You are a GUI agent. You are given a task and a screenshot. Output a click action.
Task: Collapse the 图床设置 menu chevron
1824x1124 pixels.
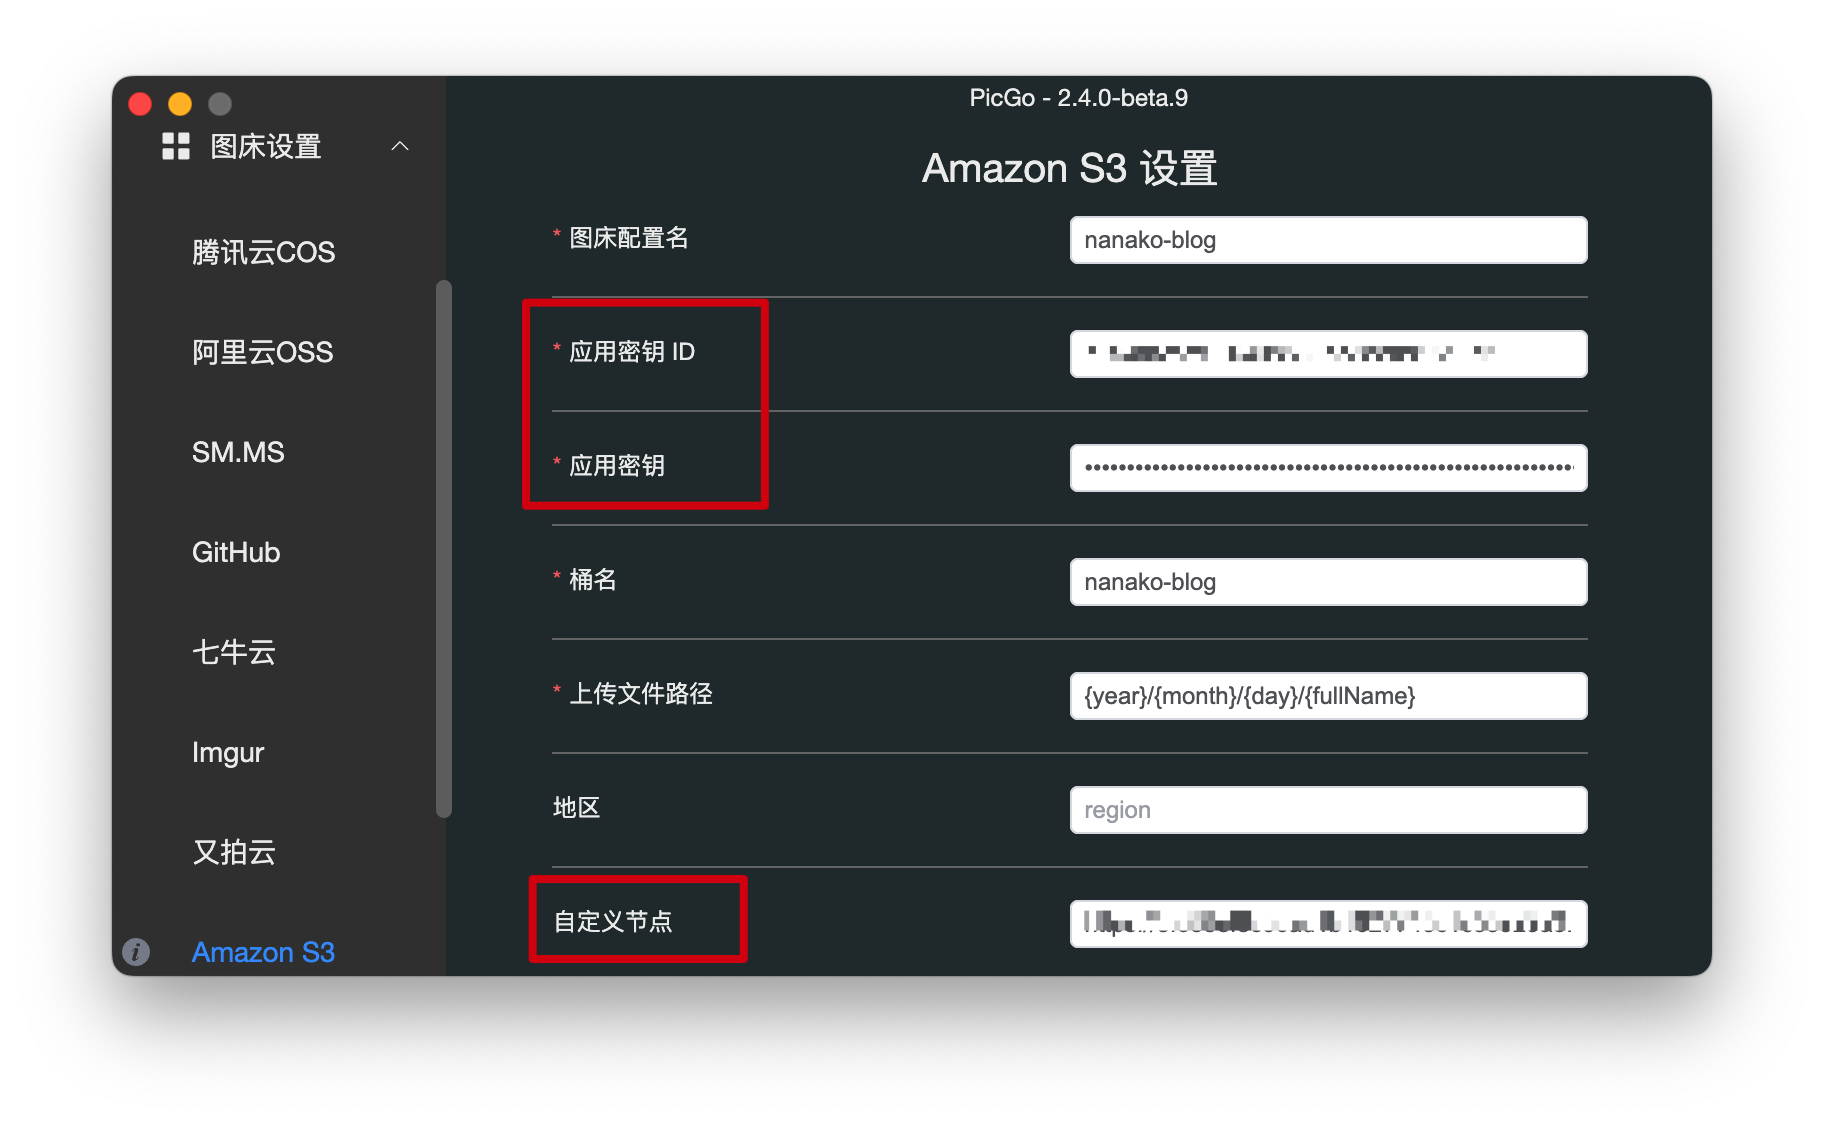pyautogui.click(x=400, y=147)
